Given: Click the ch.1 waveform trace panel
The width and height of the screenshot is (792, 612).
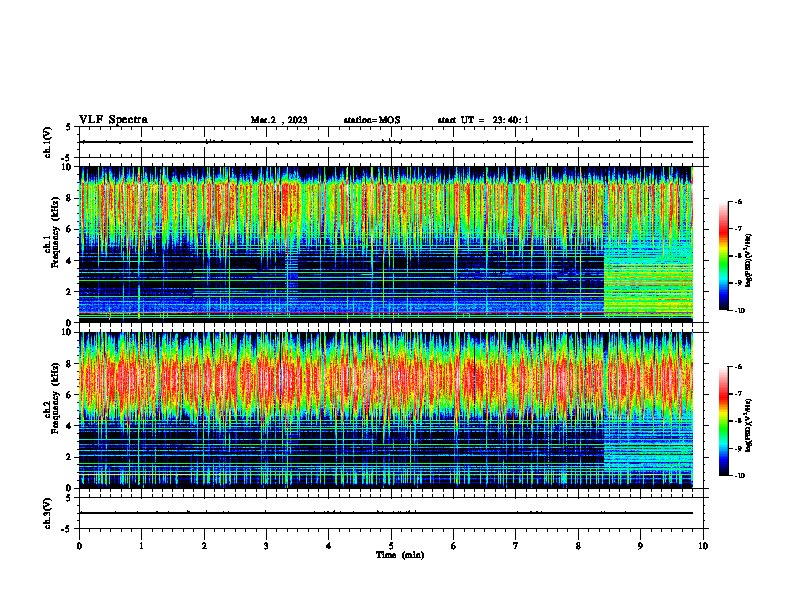Looking at the screenshot, I should (391, 142).
